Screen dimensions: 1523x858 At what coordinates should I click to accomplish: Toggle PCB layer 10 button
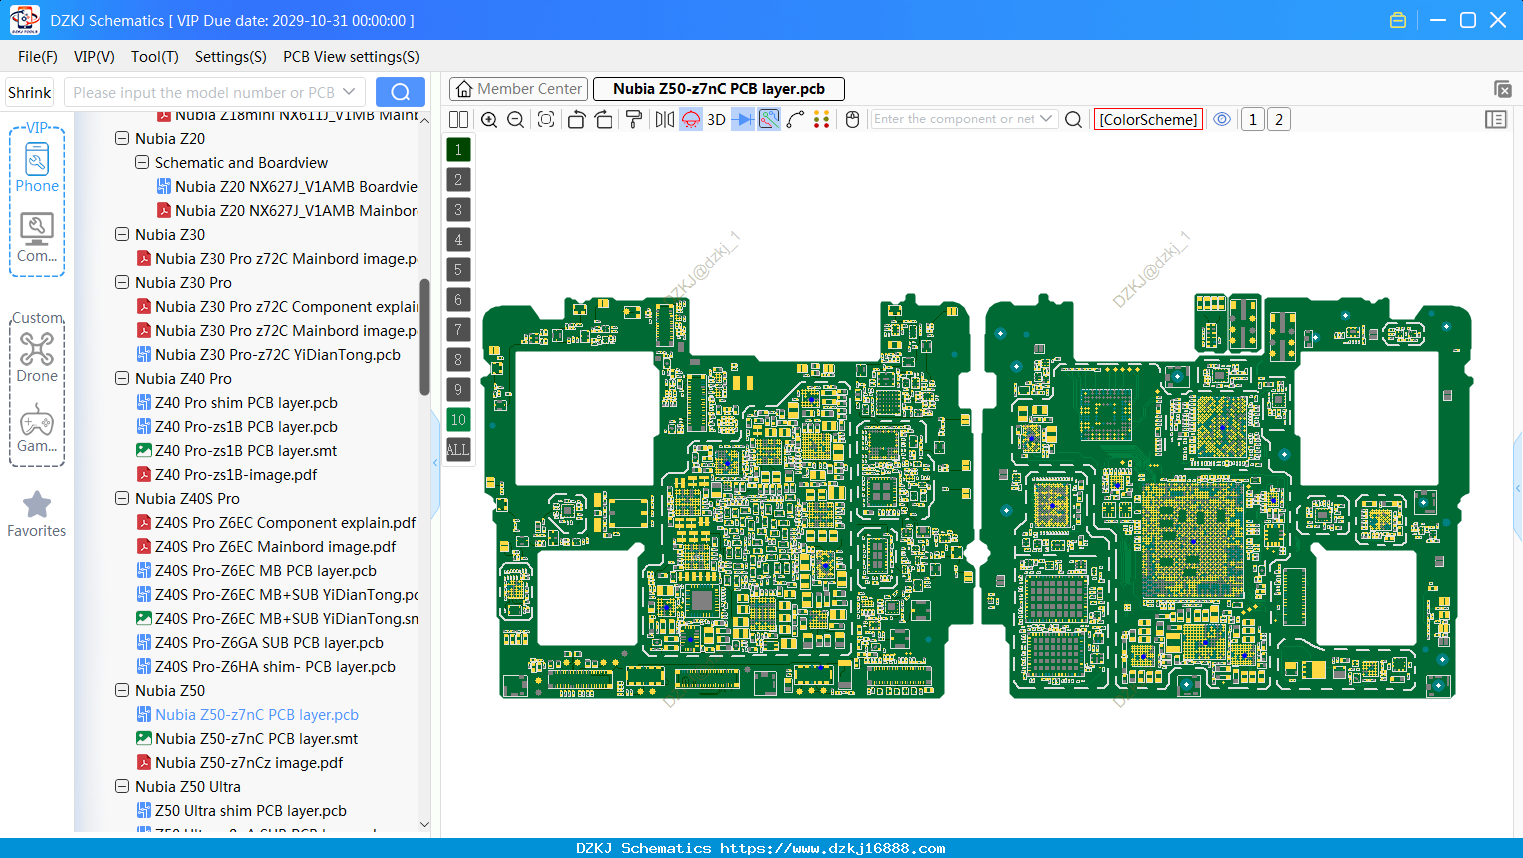tap(458, 420)
